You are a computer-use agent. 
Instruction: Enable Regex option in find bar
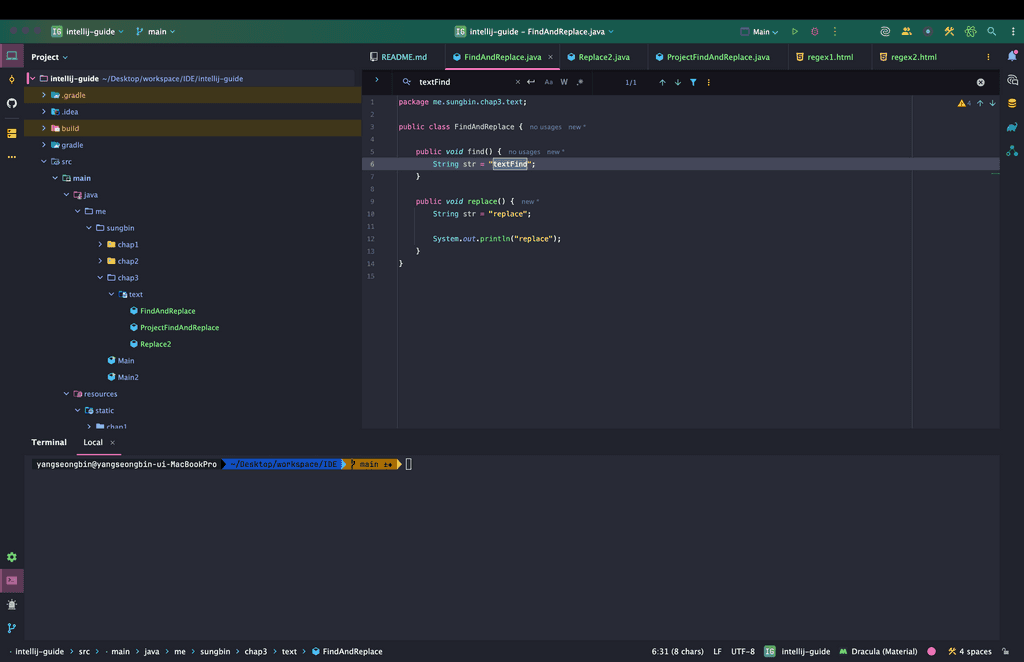coord(580,82)
